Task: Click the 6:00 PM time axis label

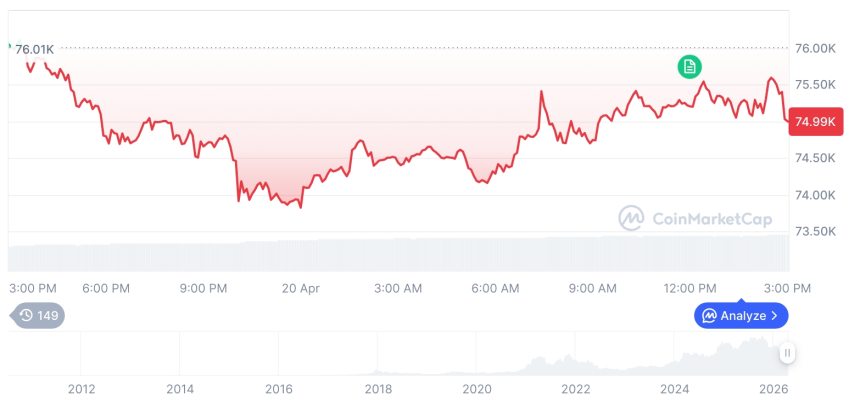Action: pos(106,288)
